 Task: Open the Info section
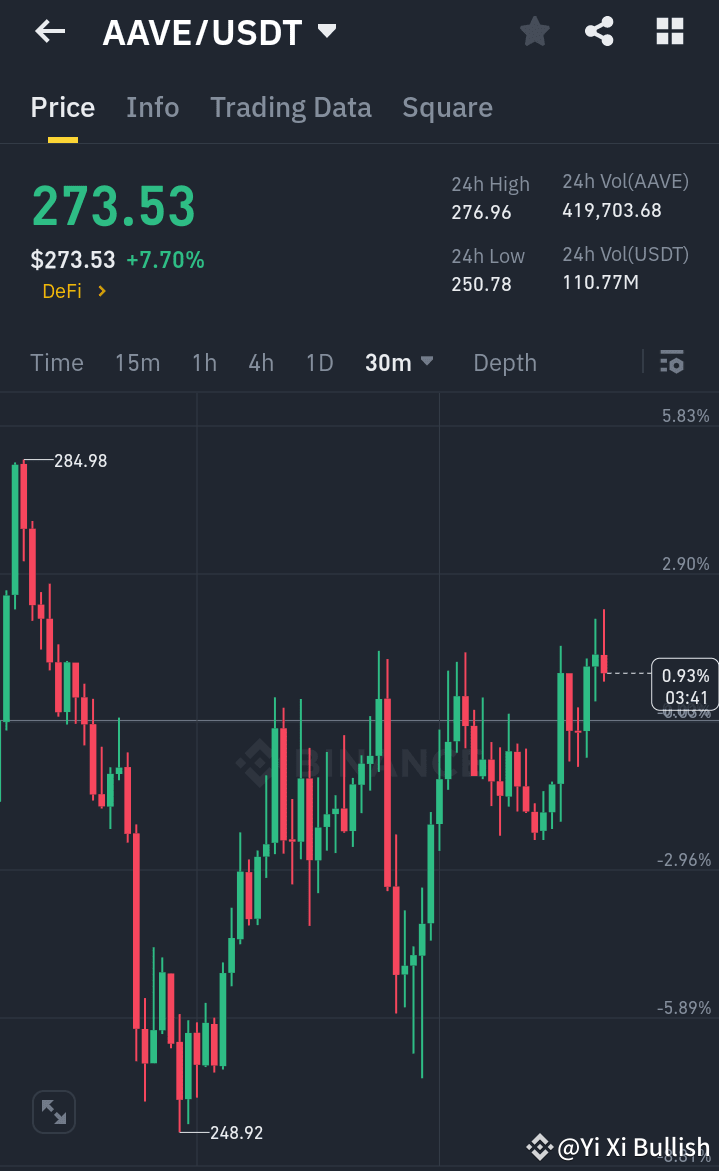click(x=152, y=107)
